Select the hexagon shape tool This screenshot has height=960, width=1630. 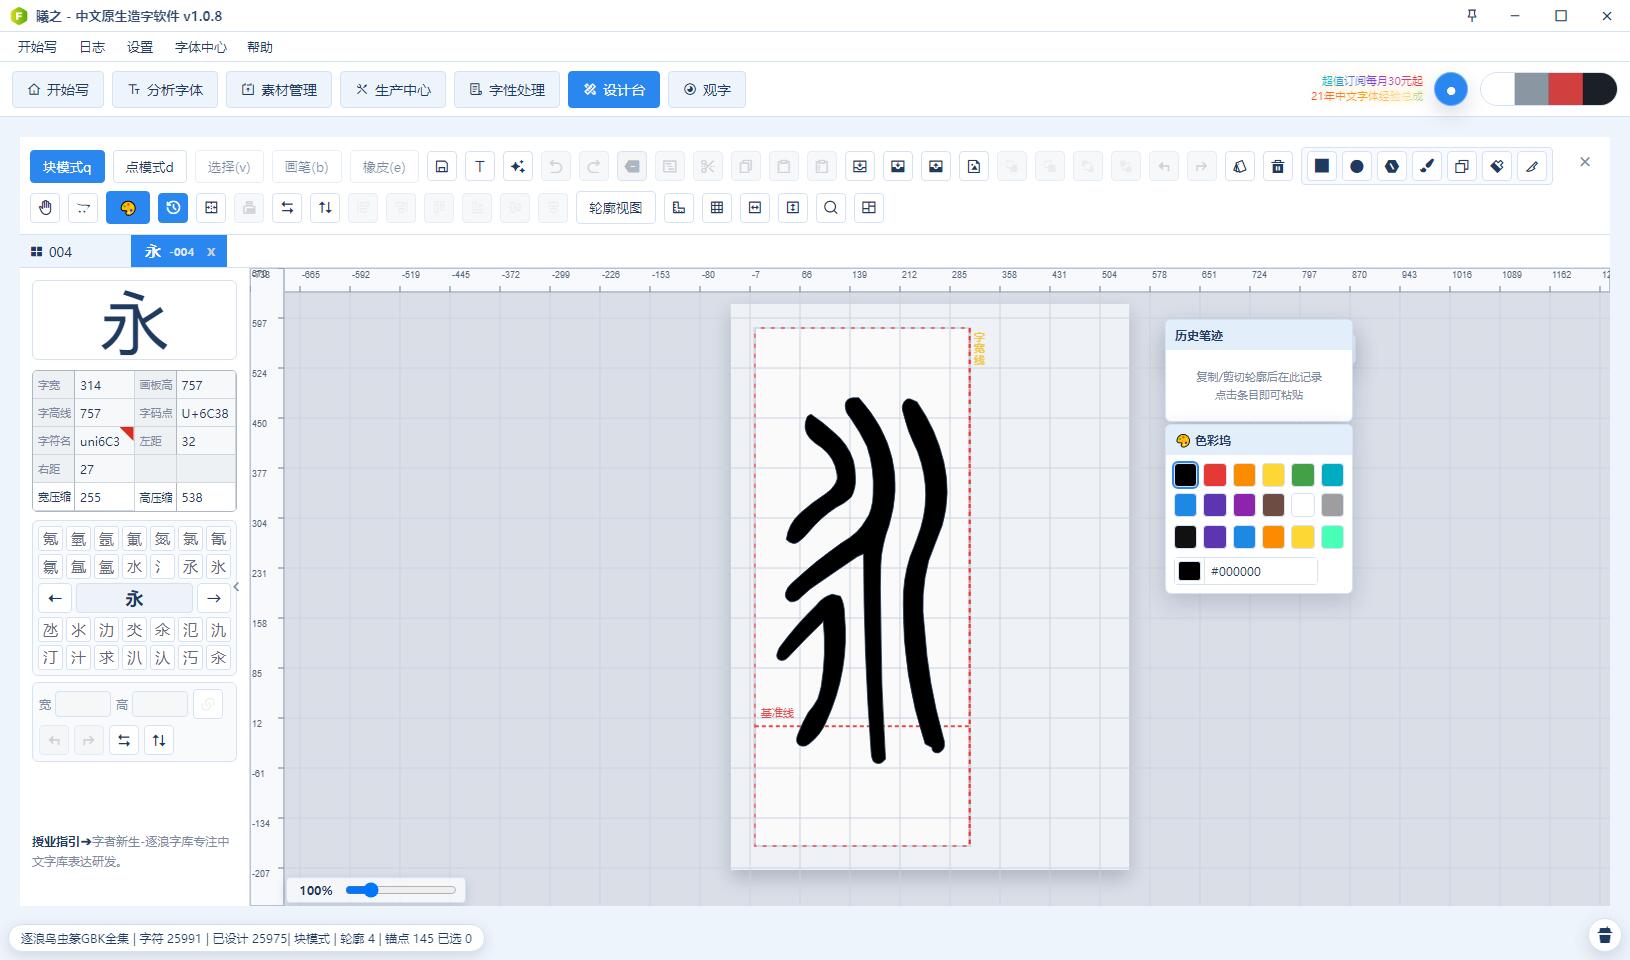(x=1392, y=166)
